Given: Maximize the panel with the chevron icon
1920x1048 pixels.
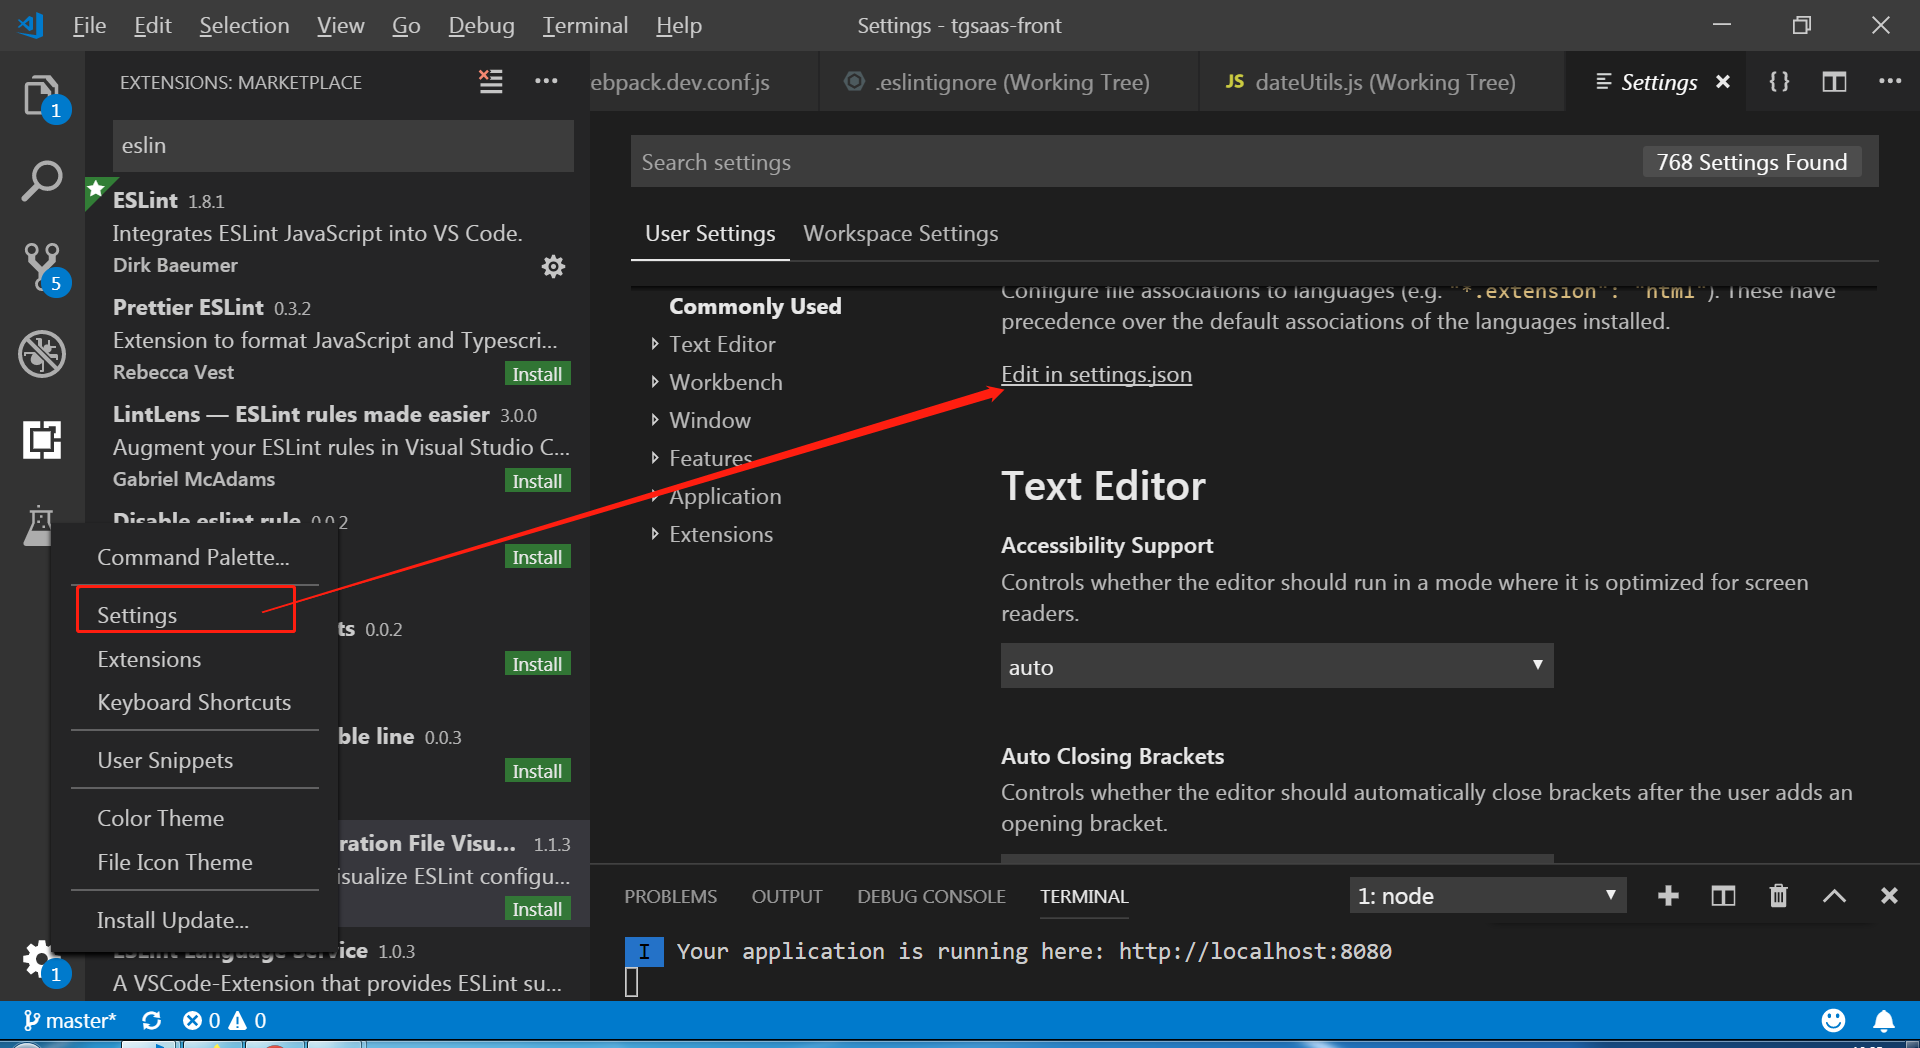Looking at the screenshot, I should click(x=1834, y=895).
